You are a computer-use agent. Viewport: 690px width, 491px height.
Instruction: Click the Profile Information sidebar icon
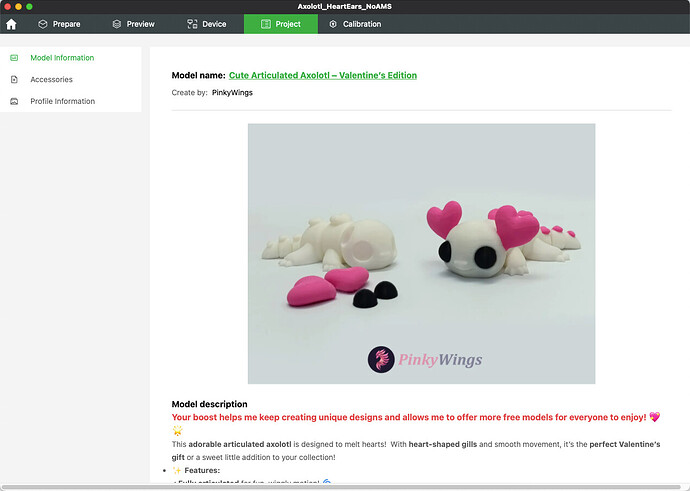[x=14, y=101]
